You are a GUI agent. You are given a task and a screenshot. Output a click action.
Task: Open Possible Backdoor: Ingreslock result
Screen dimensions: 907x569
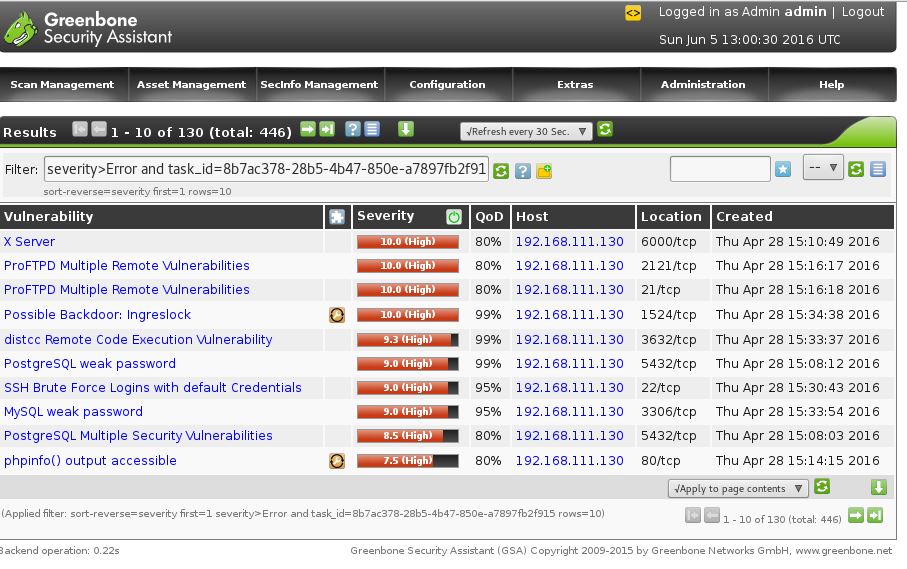click(97, 315)
